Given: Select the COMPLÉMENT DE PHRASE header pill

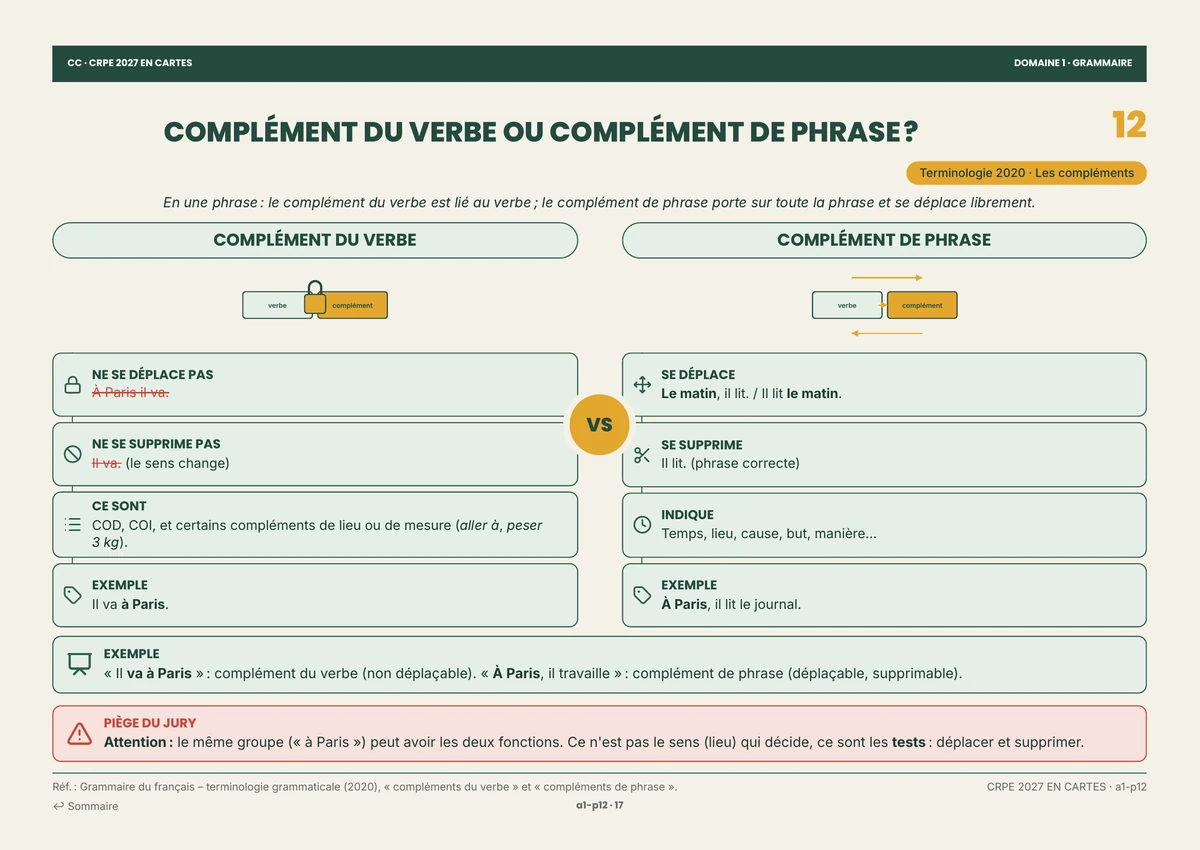Looking at the screenshot, I should click(x=884, y=240).
